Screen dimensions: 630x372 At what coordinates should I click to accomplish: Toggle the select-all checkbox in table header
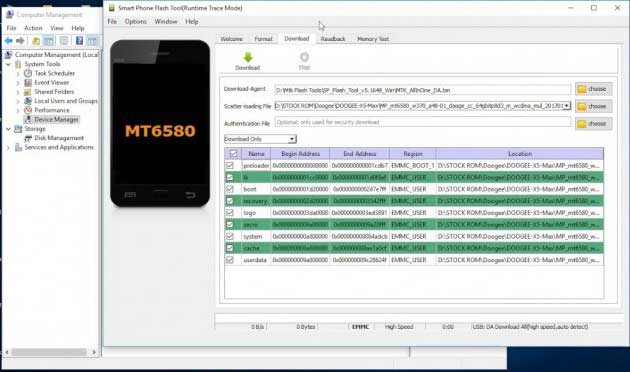pyautogui.click(x=233, y=153)
